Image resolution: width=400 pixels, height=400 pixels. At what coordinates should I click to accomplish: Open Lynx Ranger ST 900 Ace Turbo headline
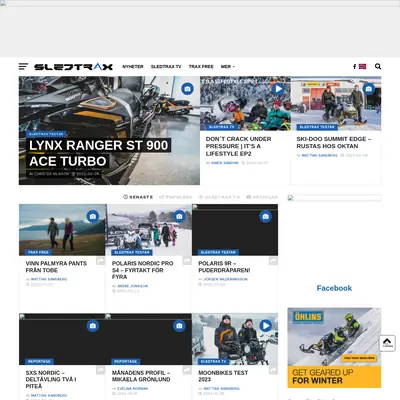[99, 153]
